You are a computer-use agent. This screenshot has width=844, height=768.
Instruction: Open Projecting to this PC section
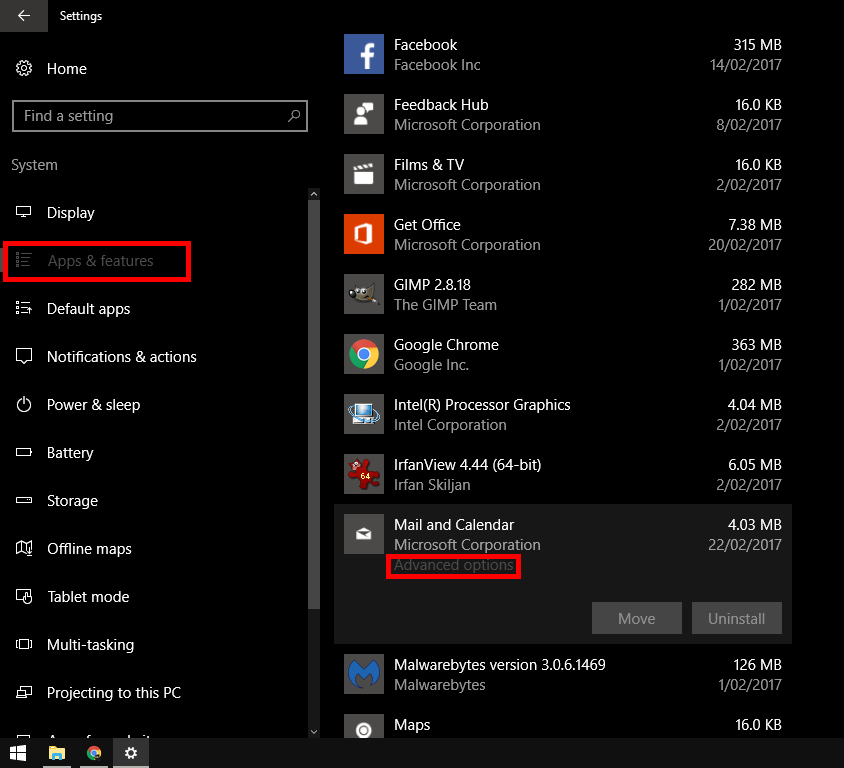114,693
